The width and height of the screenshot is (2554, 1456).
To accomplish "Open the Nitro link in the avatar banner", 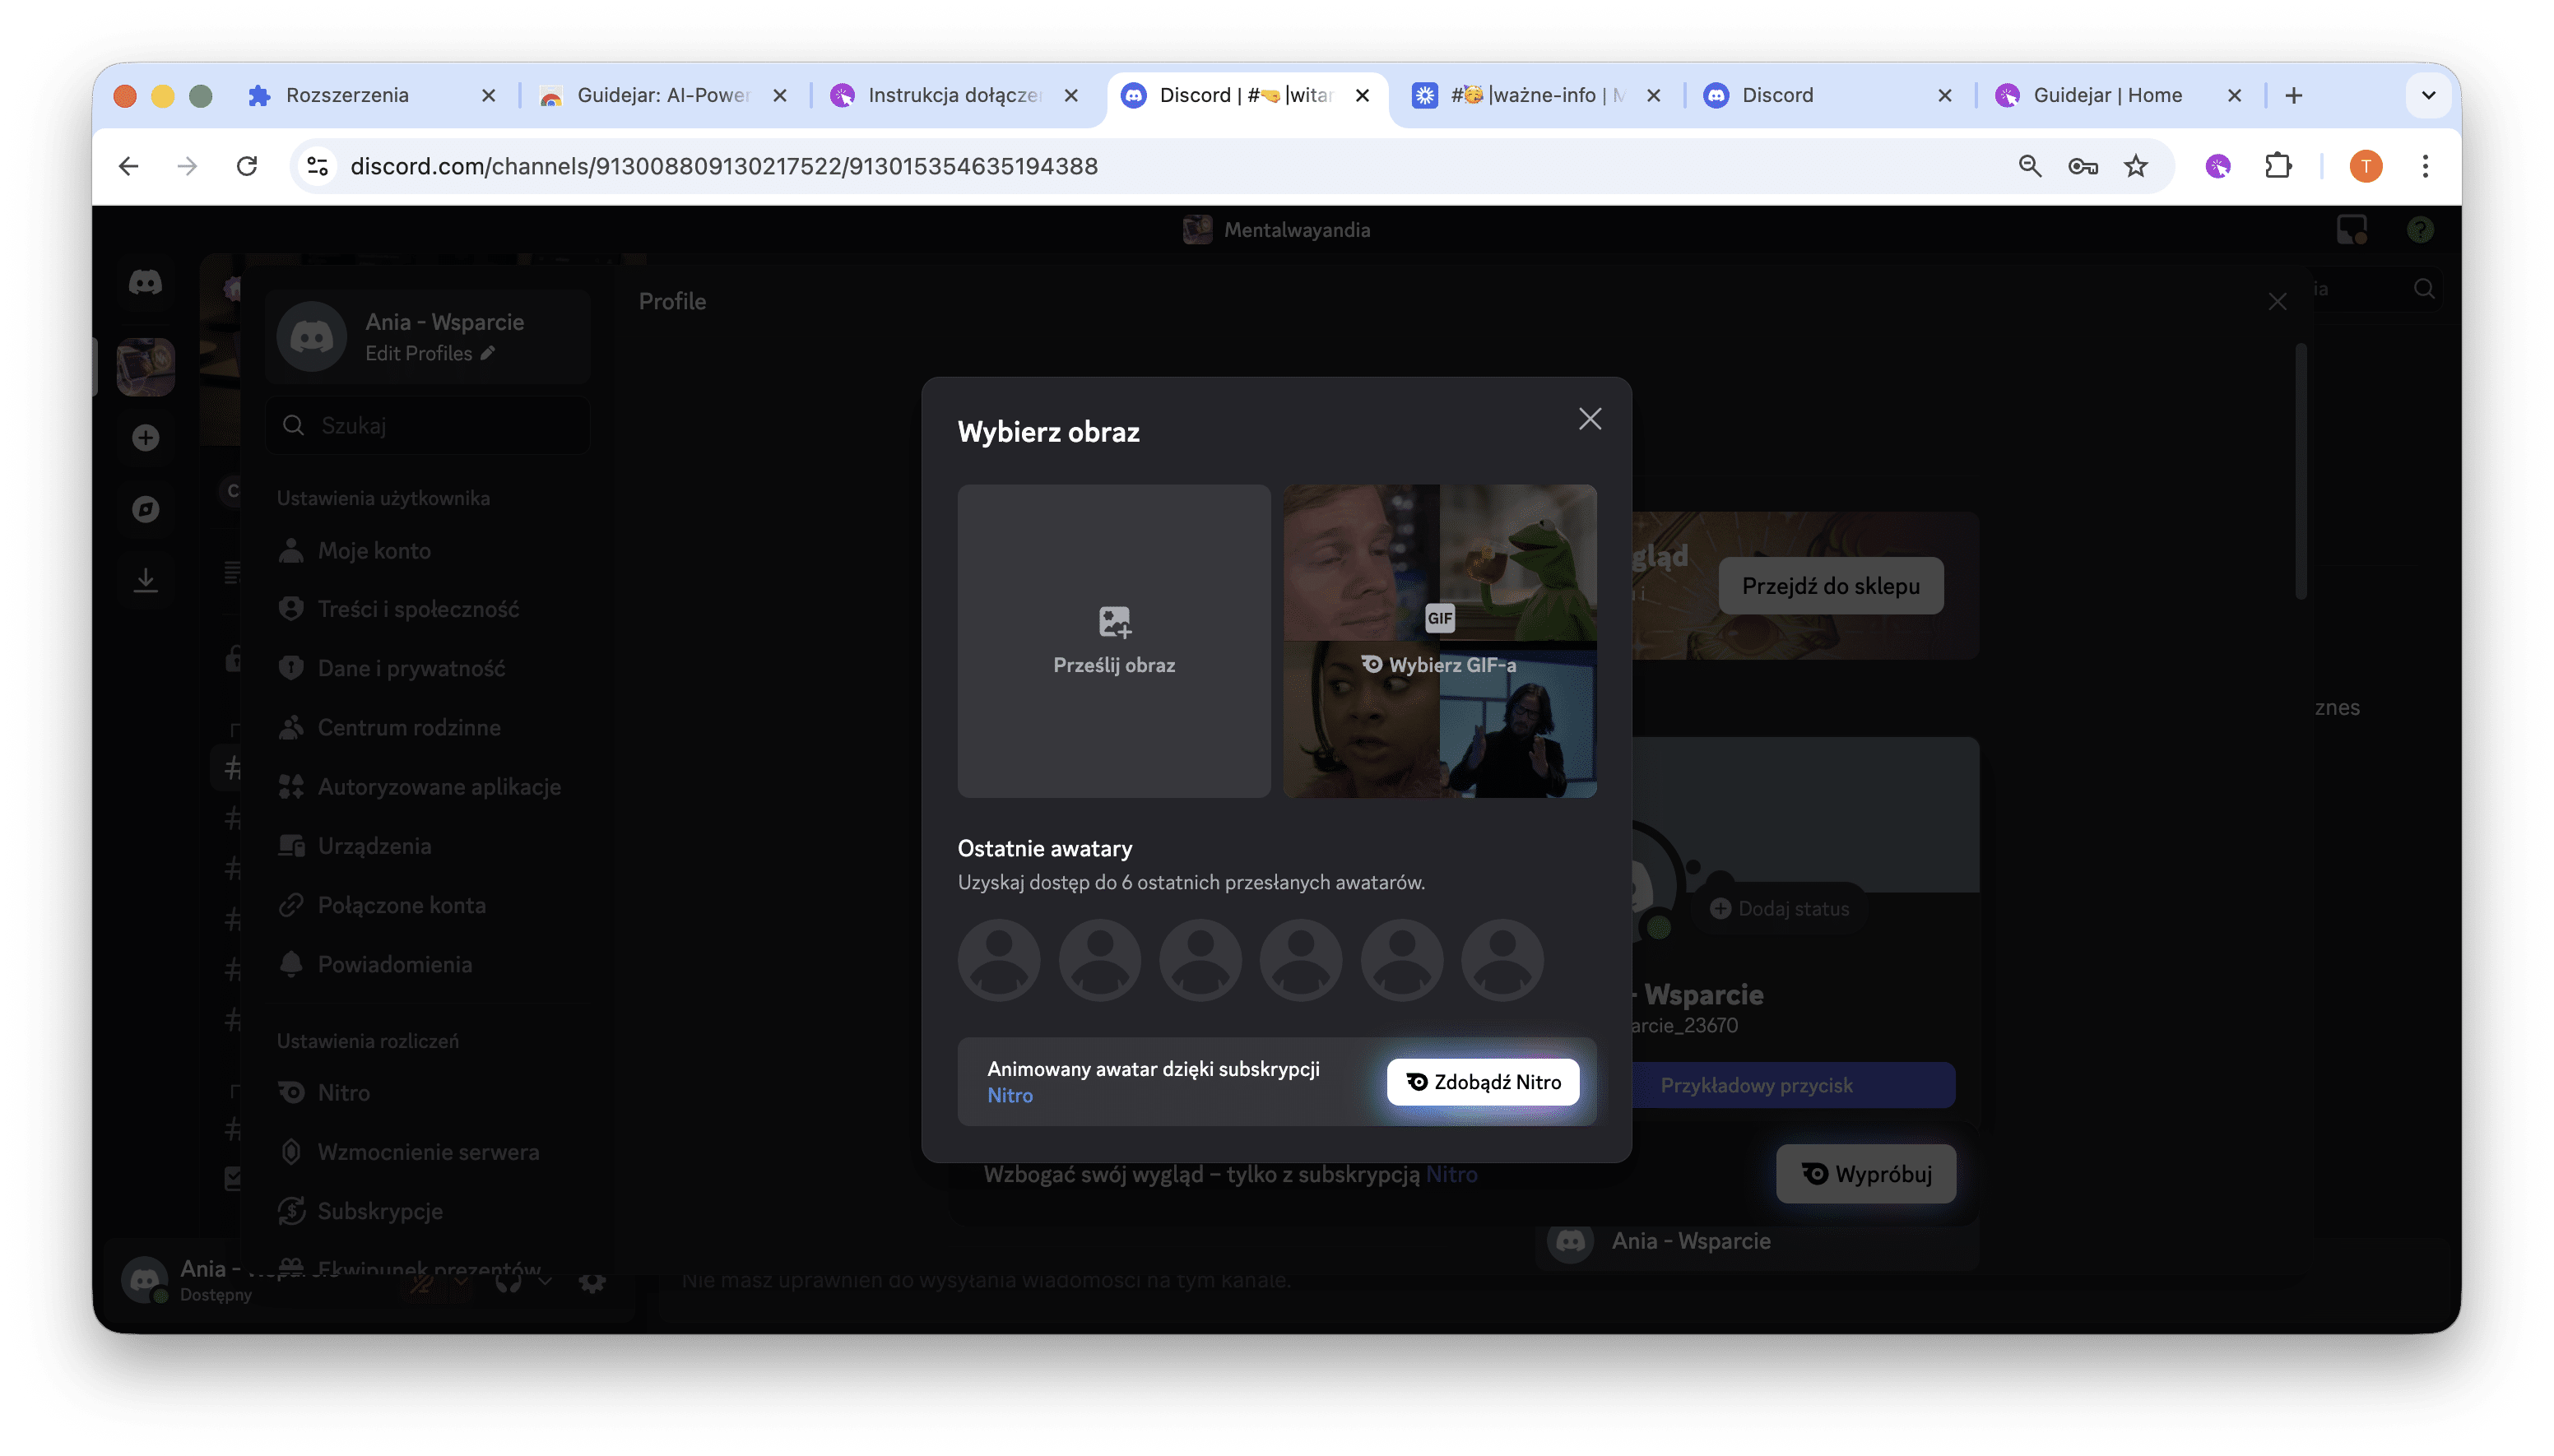I will 1010,1095.
